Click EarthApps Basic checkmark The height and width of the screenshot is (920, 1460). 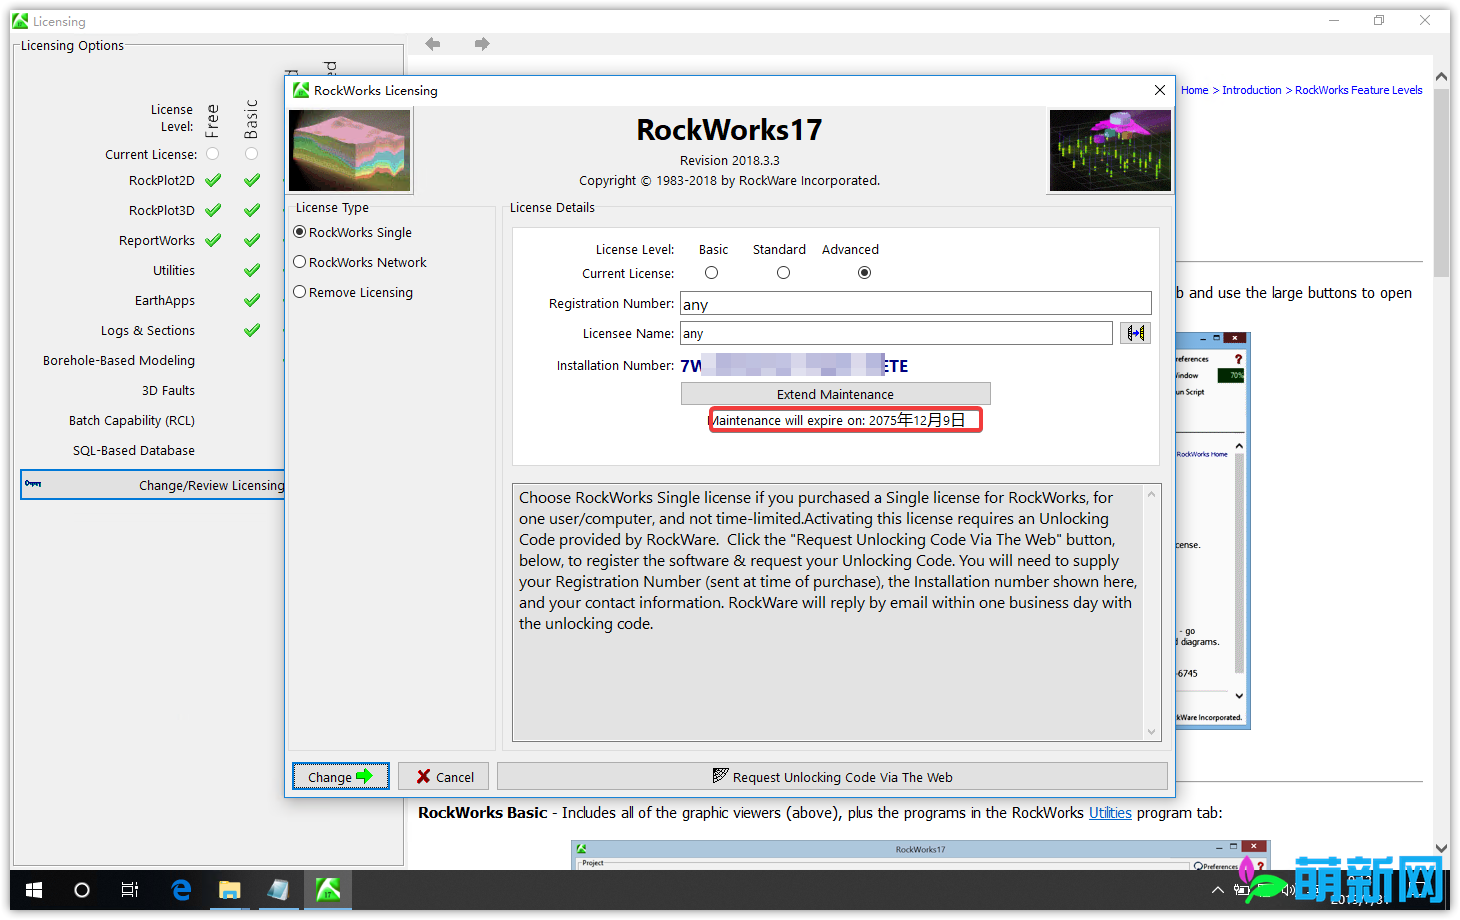[x=252, y=301]
